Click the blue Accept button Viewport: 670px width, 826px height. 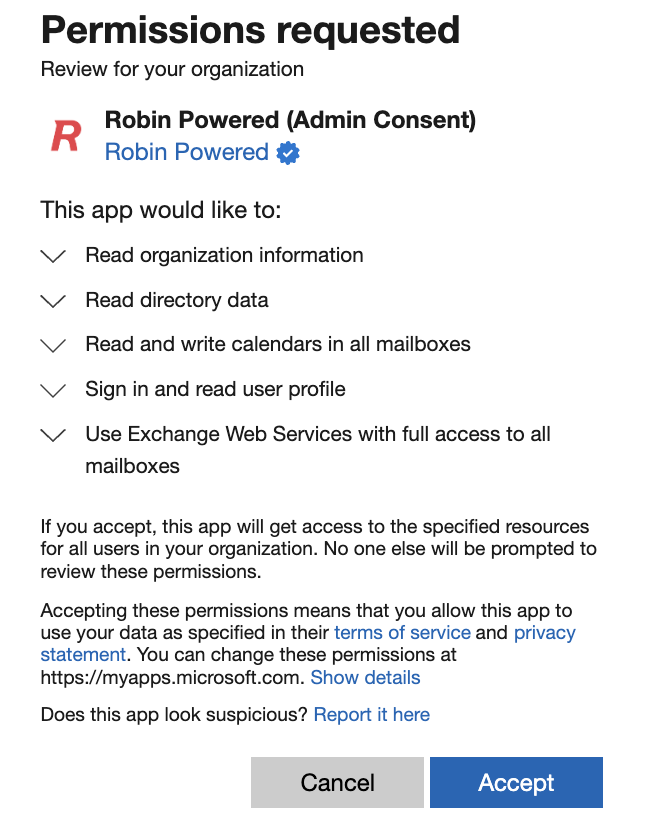click(x=516, y=782)
